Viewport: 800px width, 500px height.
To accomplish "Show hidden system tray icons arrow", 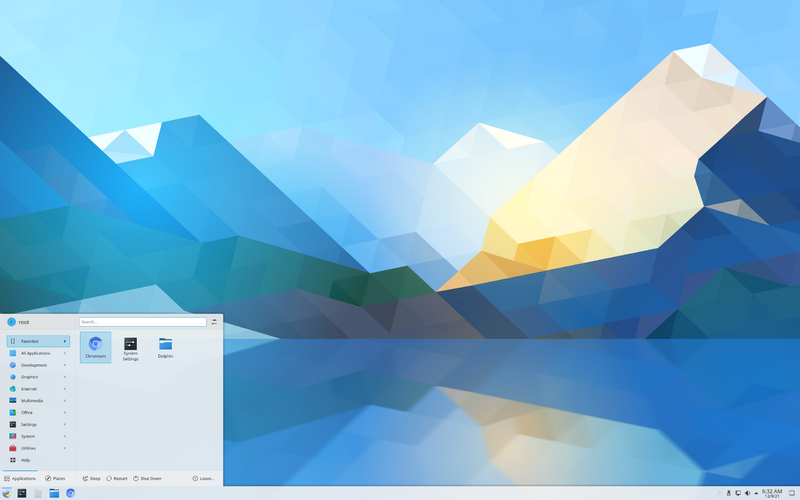I will (x=756, y=493).
